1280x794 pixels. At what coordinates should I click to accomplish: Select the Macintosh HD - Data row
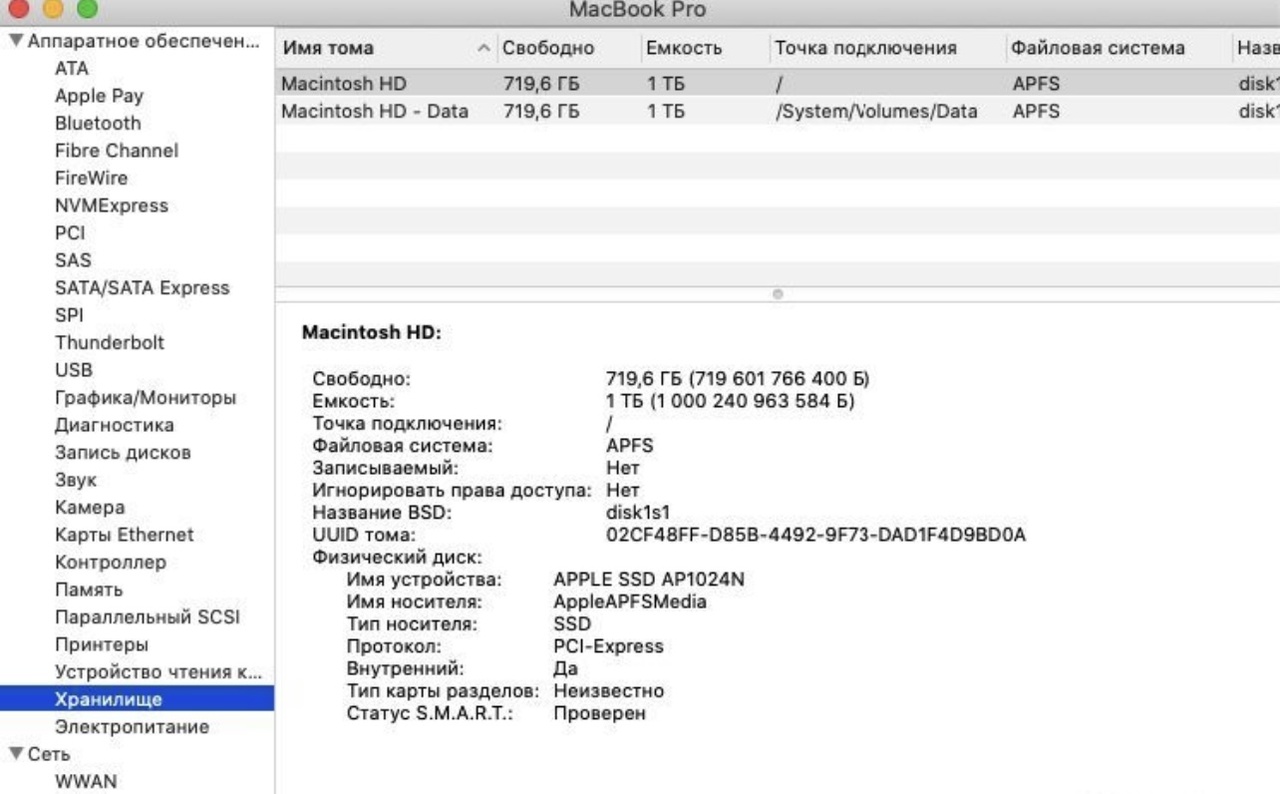click(x=777, y=111)
